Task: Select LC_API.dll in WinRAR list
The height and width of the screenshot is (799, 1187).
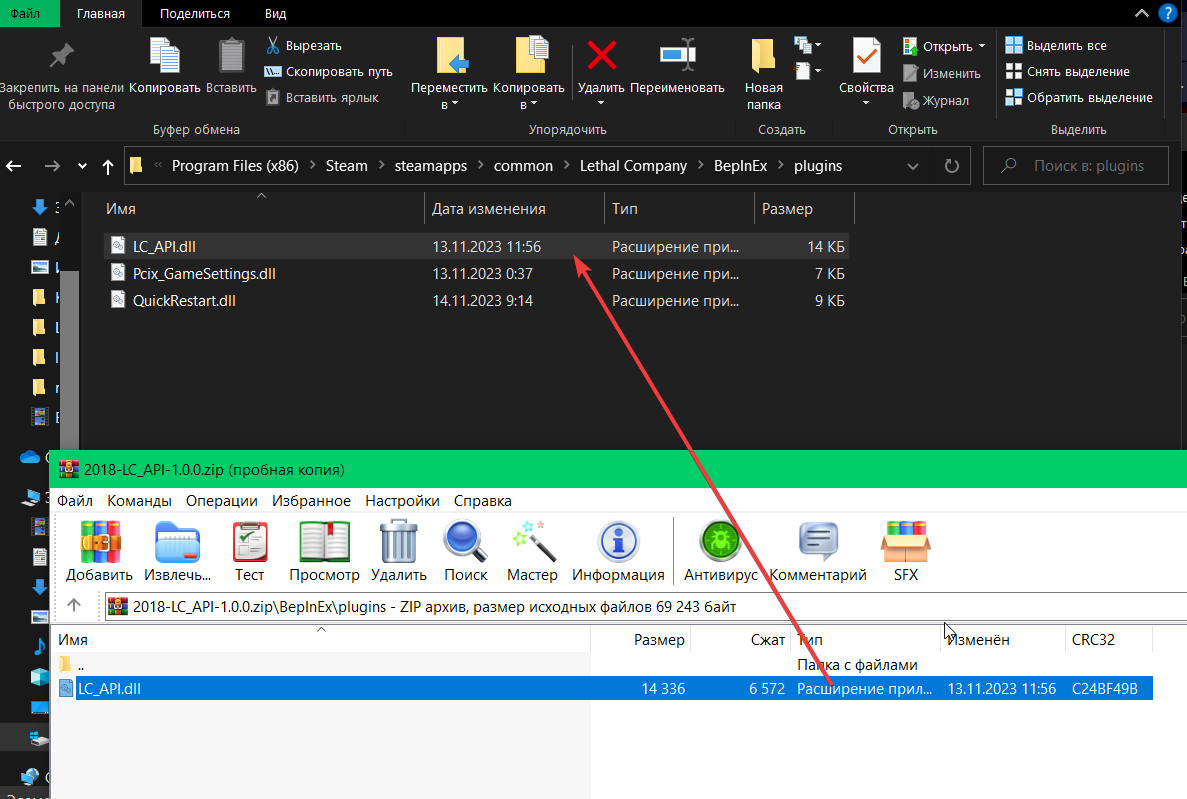Action: pyautogui.click(x=605, y=688)
